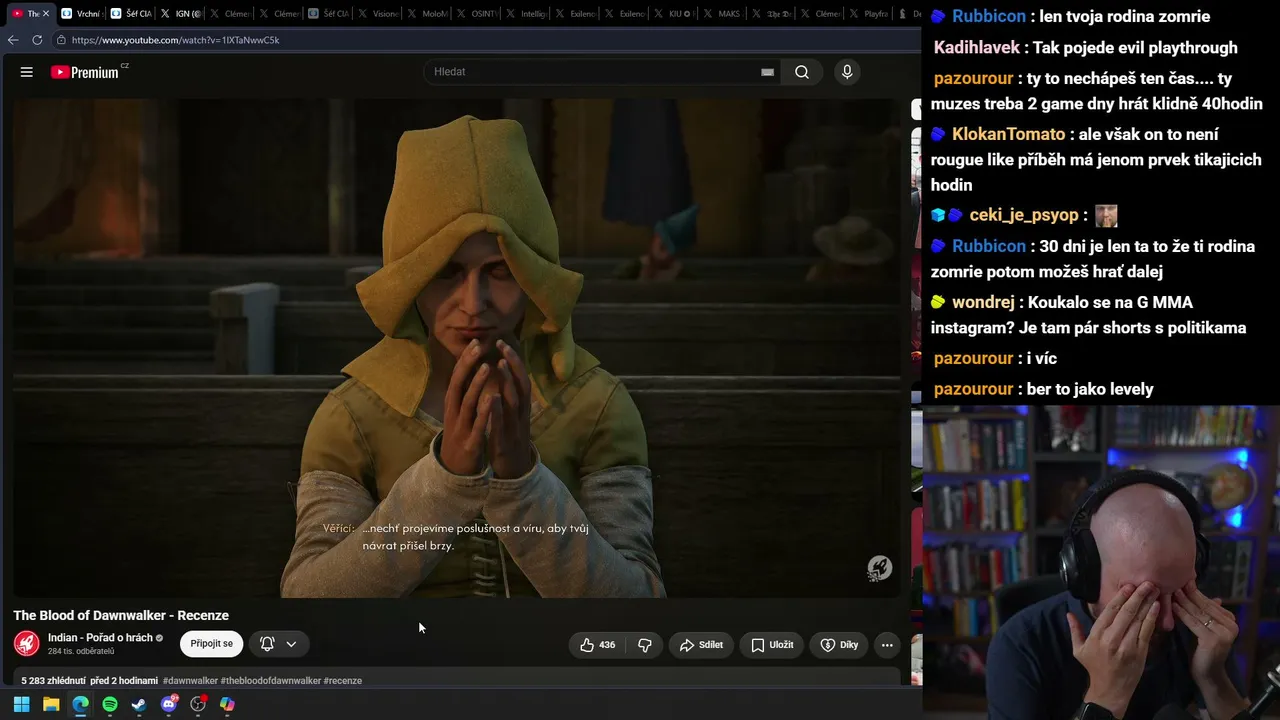The width and height of the screenshot is (1280, 720).
Task: Click the webcam feed of the streamer
Action: (1101, 563)
